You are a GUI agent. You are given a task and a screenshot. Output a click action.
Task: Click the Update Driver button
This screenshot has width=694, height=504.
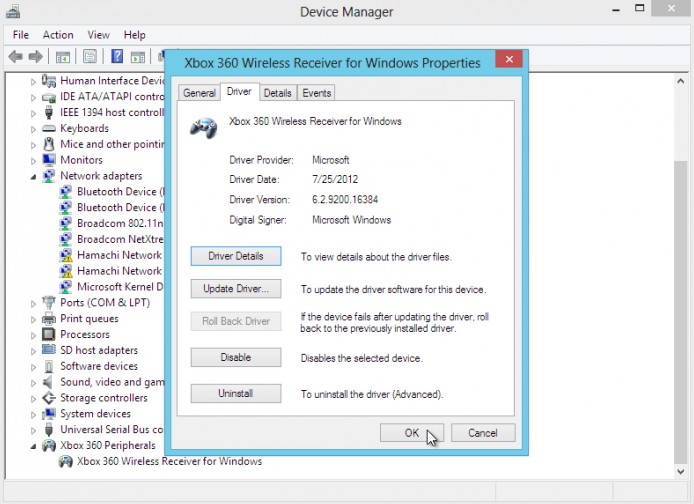click(x=236, y=289)
